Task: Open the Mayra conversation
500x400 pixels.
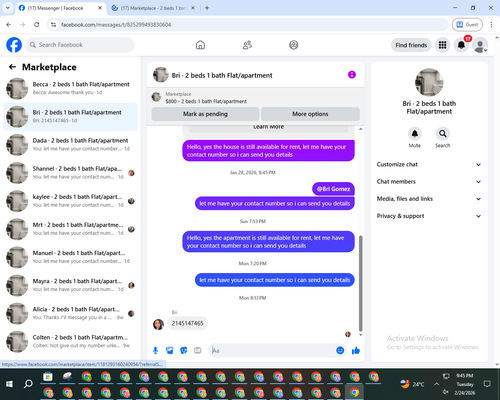Action: tap(70, 285)
